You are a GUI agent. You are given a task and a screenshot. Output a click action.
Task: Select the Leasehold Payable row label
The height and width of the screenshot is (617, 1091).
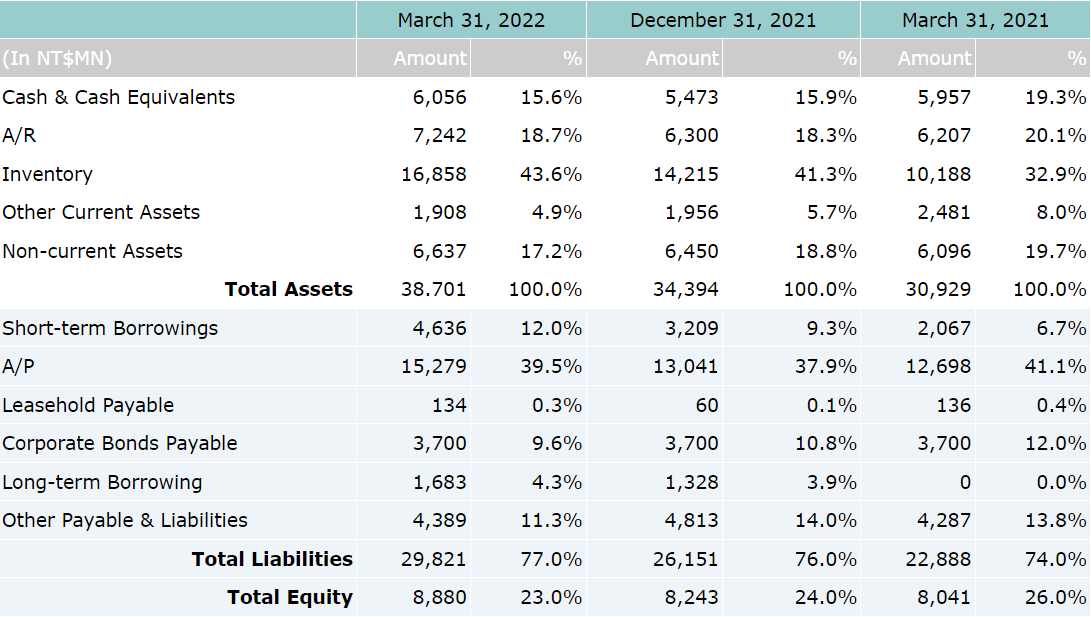(88, 405)
